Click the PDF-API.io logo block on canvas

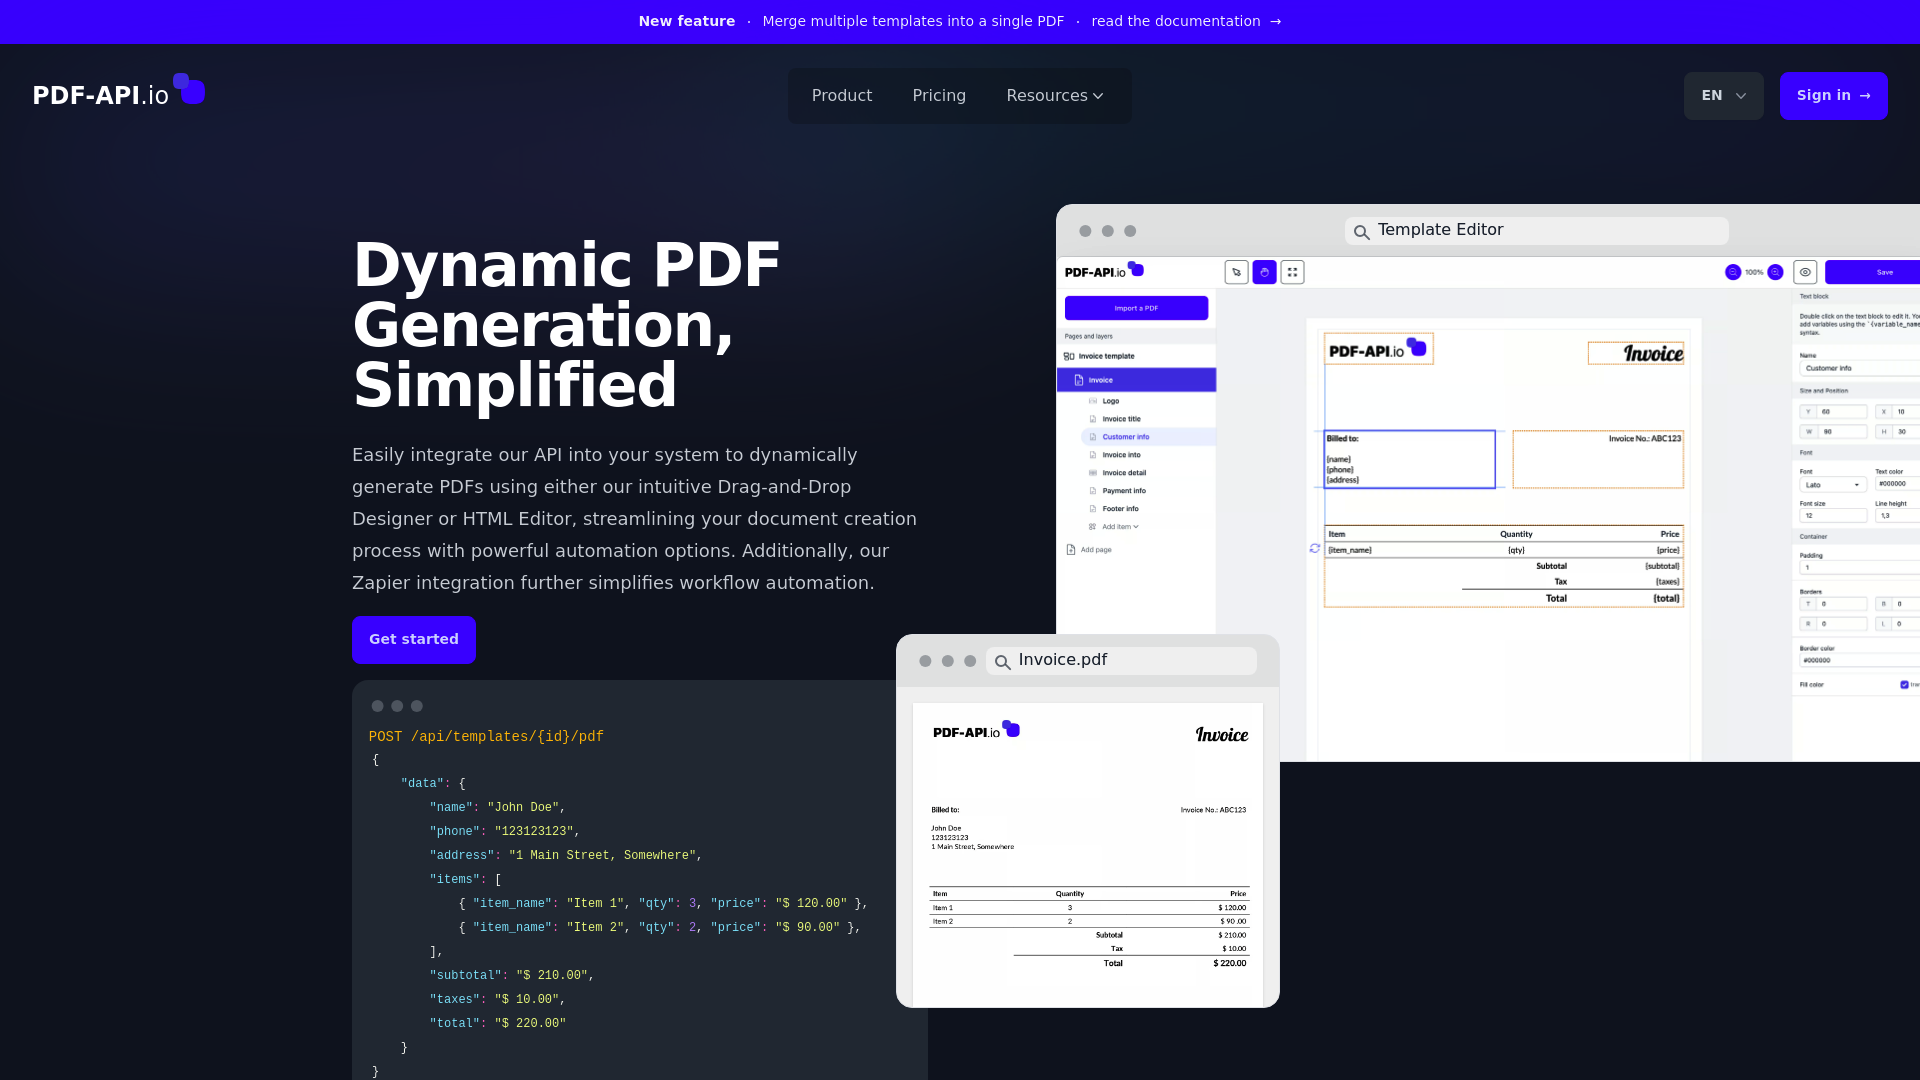pos(1379,349)
